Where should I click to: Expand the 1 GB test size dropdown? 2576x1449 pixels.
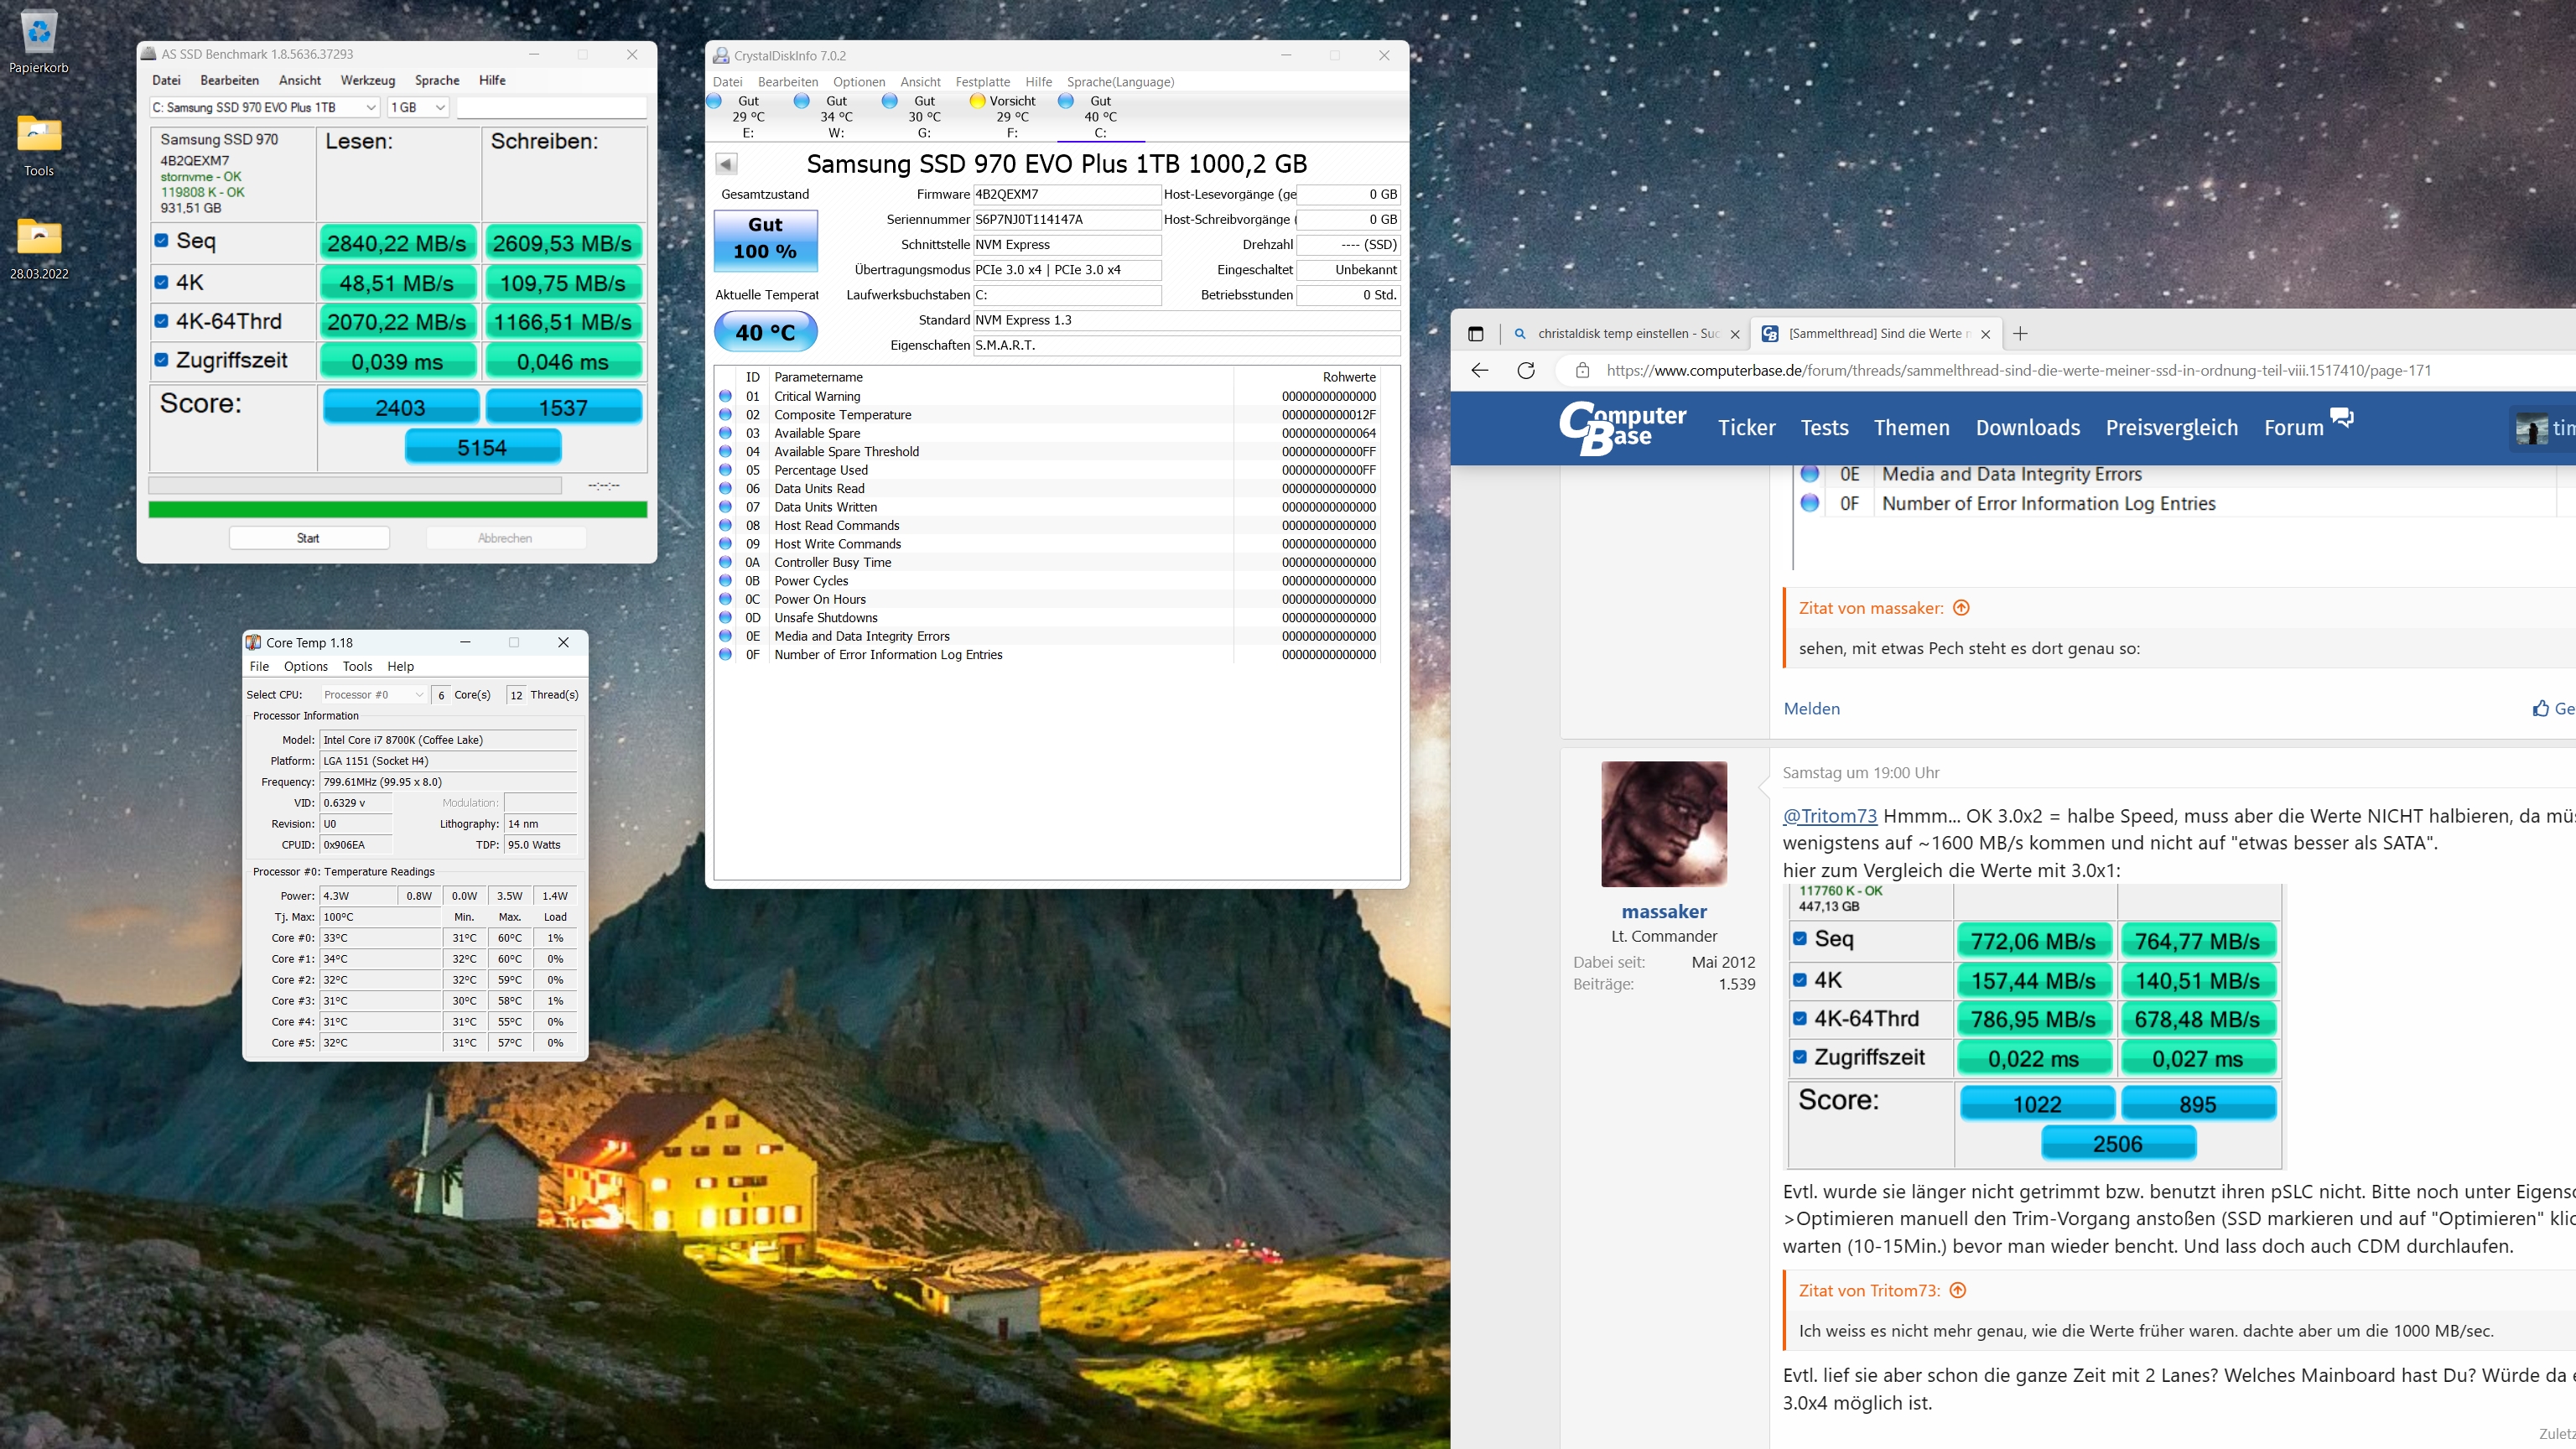418,108
